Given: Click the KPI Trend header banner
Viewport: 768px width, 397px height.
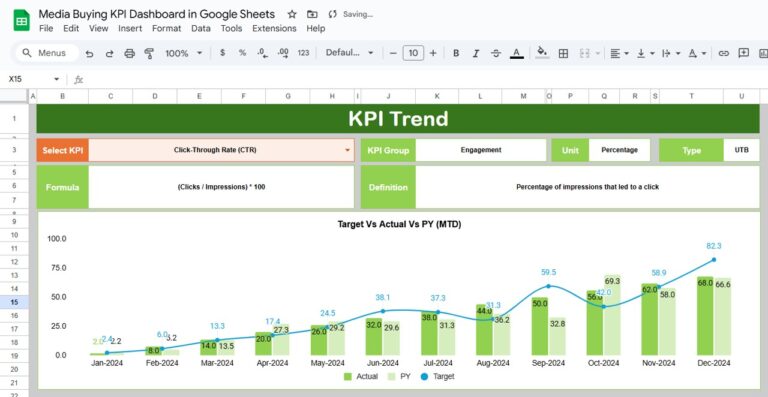Looking at the screenshot, I should [398, 118].
